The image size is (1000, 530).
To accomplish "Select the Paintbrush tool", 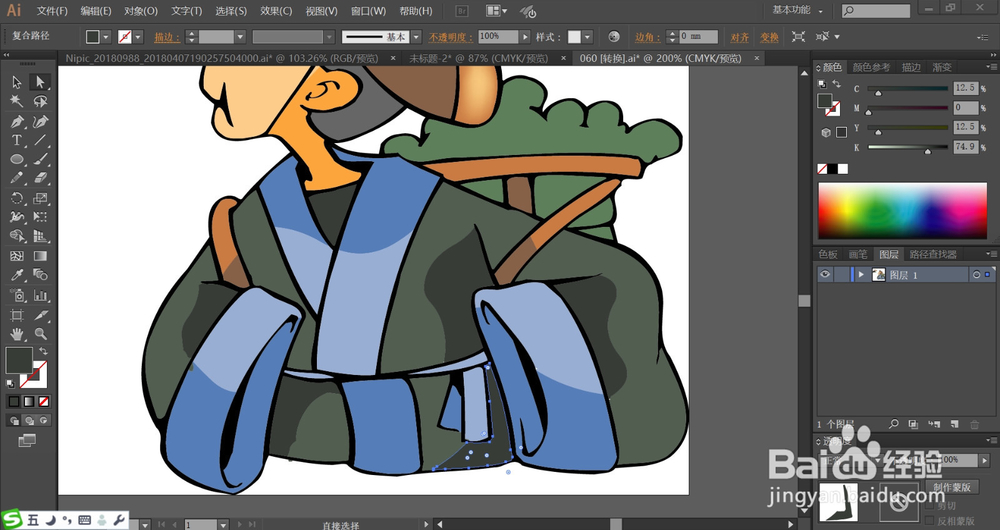I will point(40,159).
